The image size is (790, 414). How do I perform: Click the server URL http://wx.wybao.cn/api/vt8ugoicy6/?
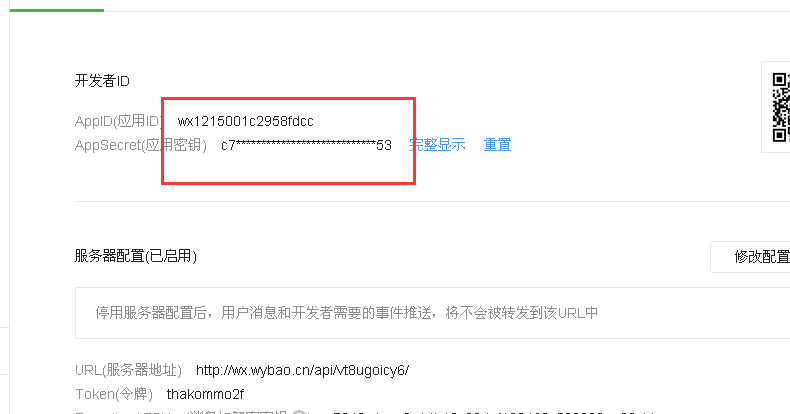(302, 371)
